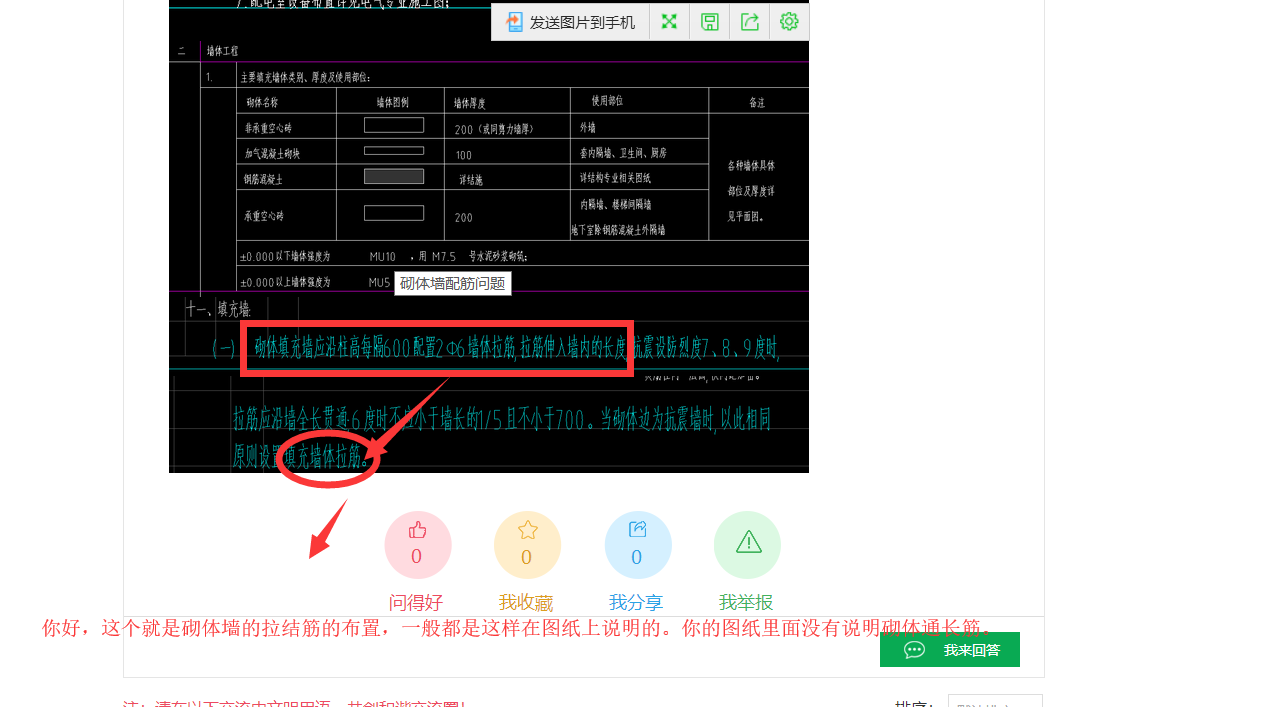The height and width of the screenshot is (707, 1271).
Task: Click the share/export icon in image toolbar
Action: click(750, 22)
